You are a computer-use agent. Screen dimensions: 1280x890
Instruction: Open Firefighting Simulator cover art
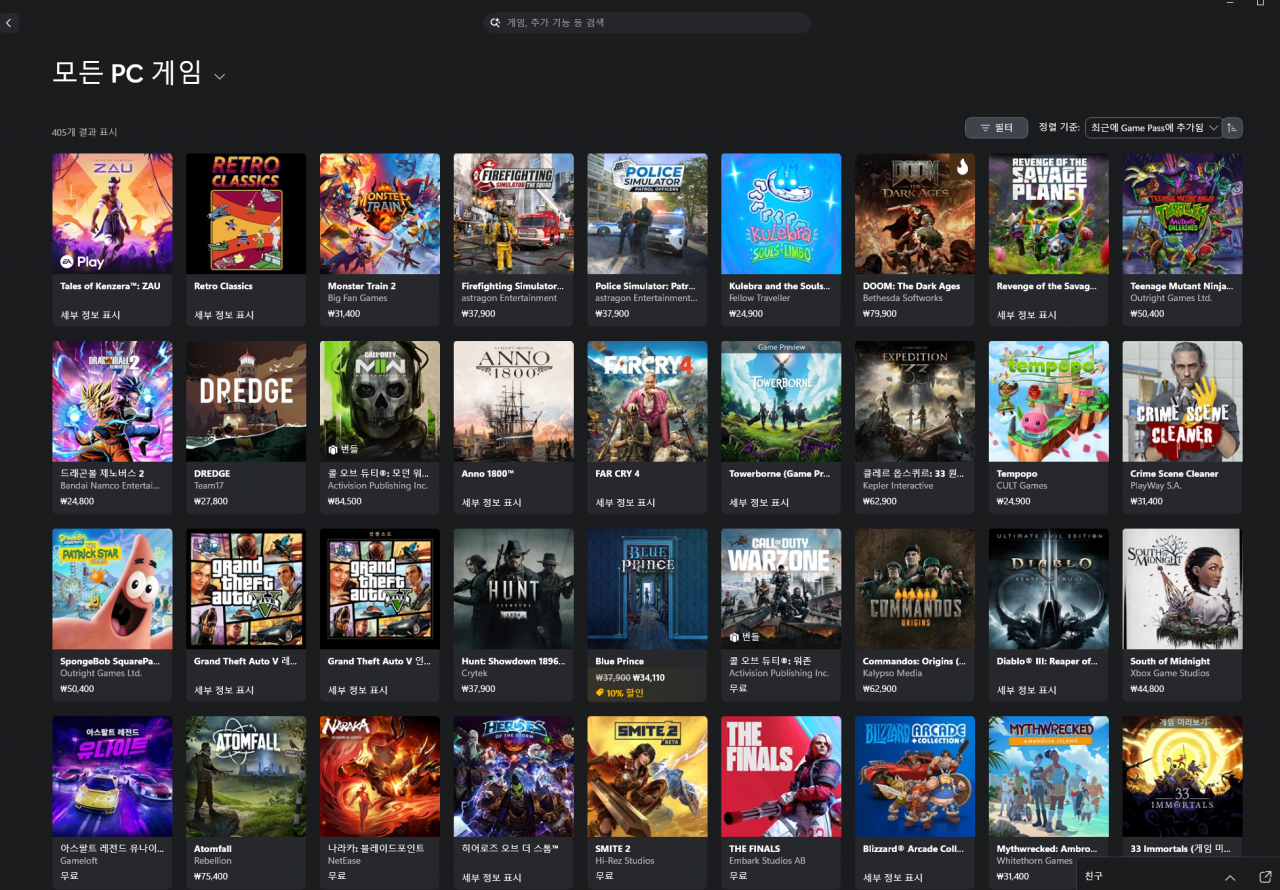click(x=514, y=213)
